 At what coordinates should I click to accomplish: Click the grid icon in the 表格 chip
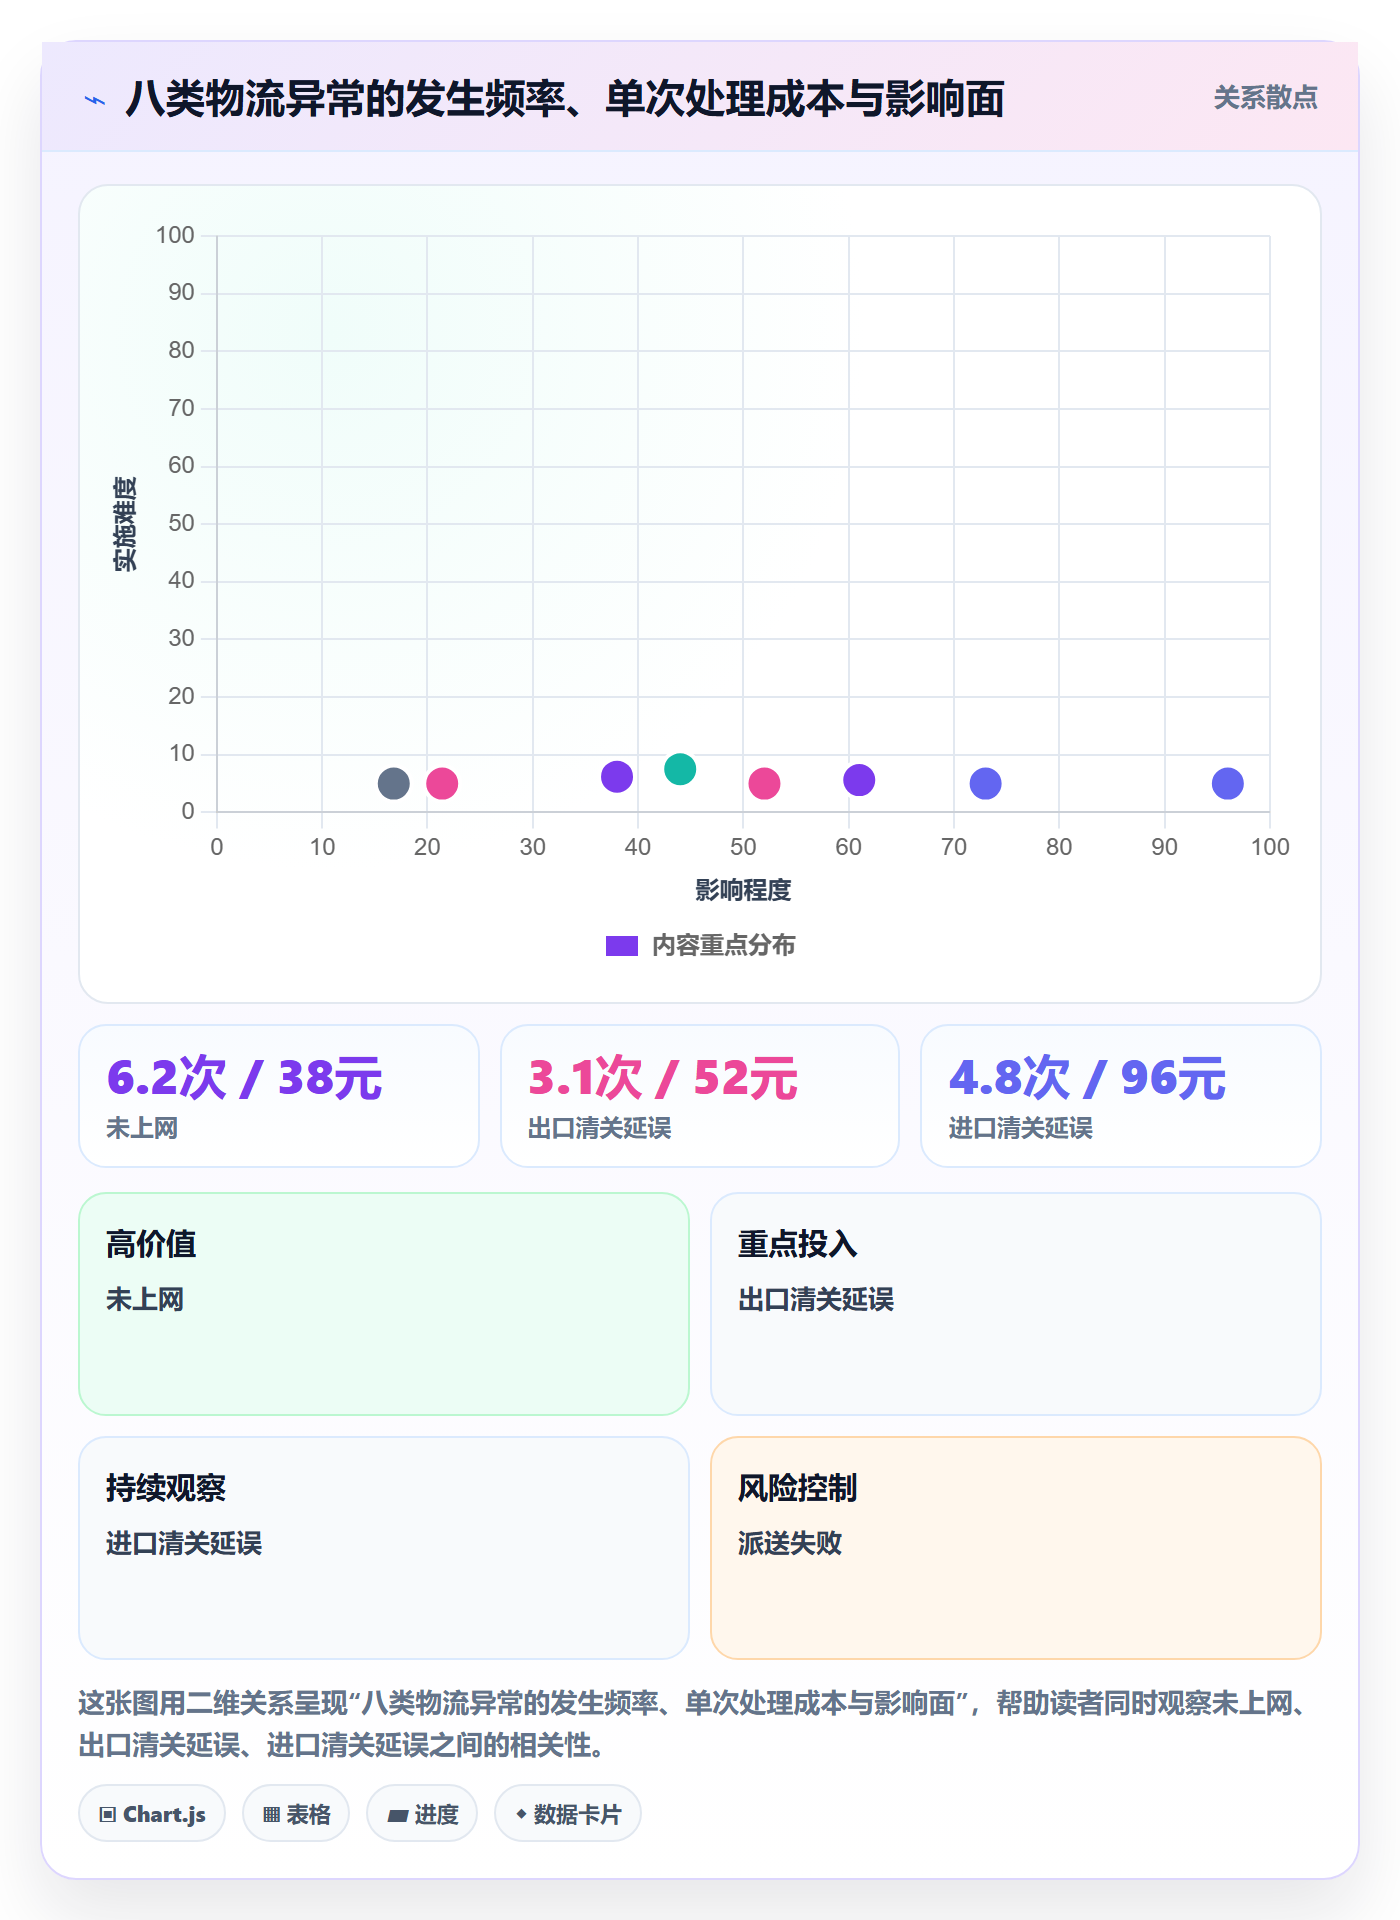pyautogui.click(x=272, y=1814)
